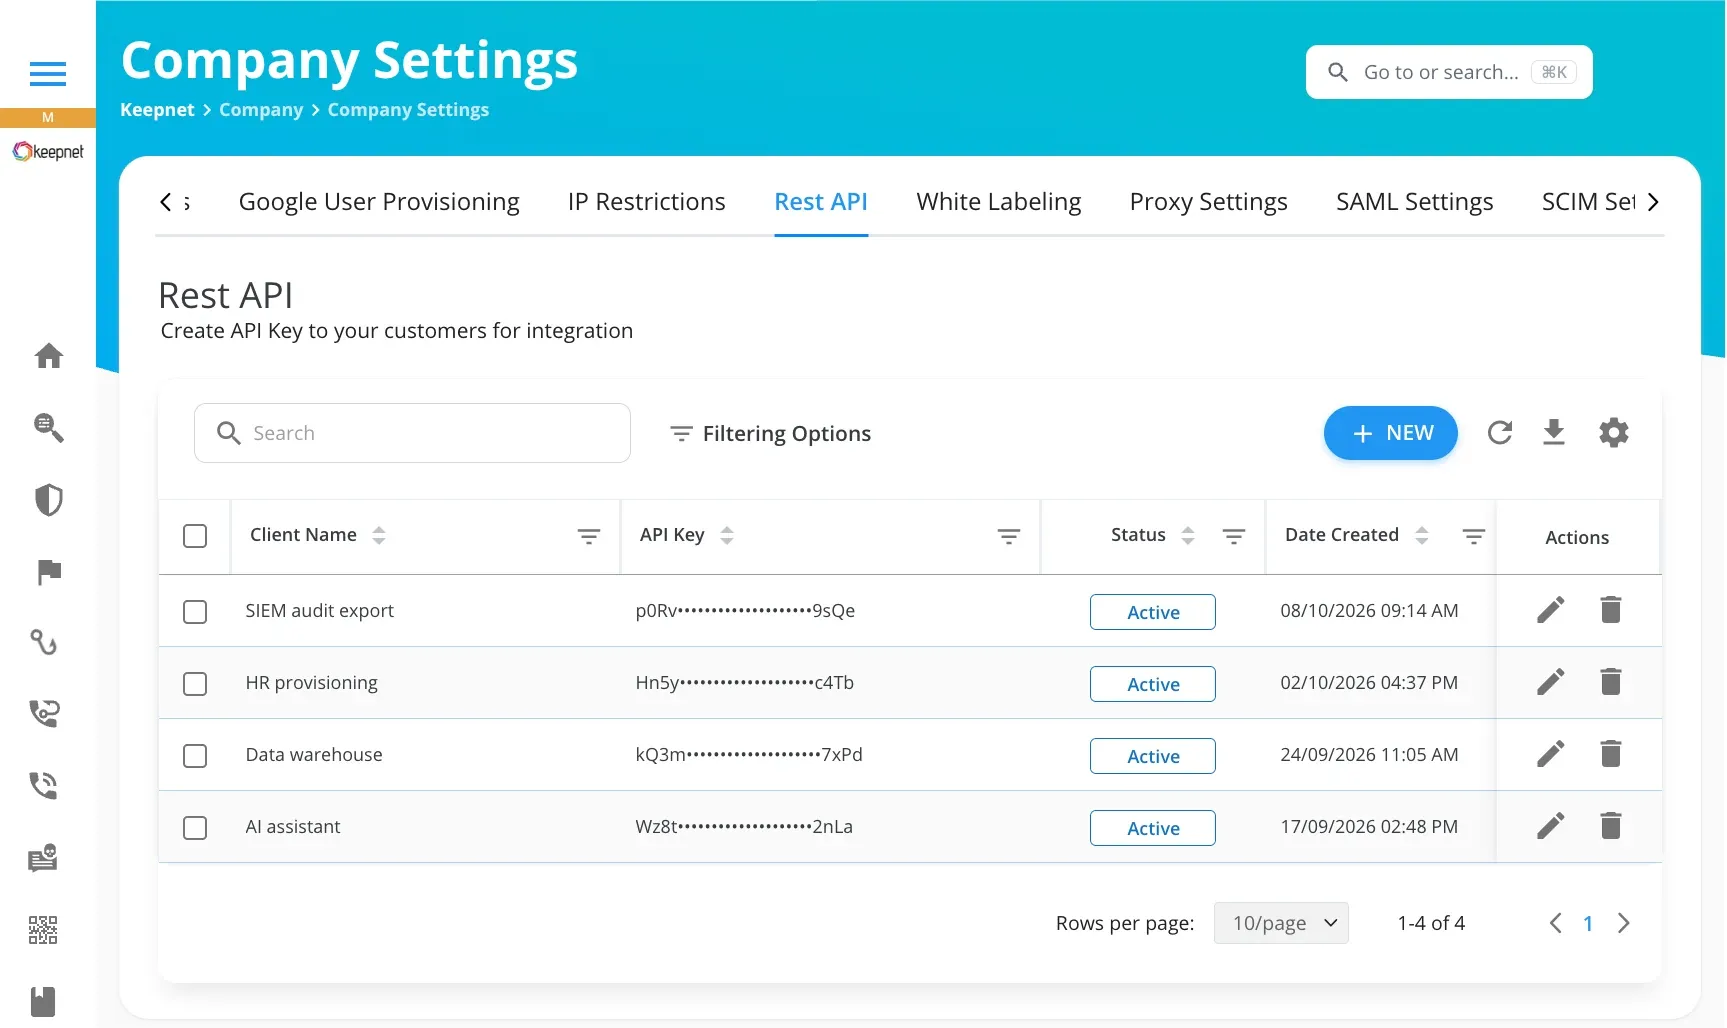Image resolution: width=1727 pixels, height=1028 pixels.
Task: Delete the AI assistant key
Action: click(1610, 826)
